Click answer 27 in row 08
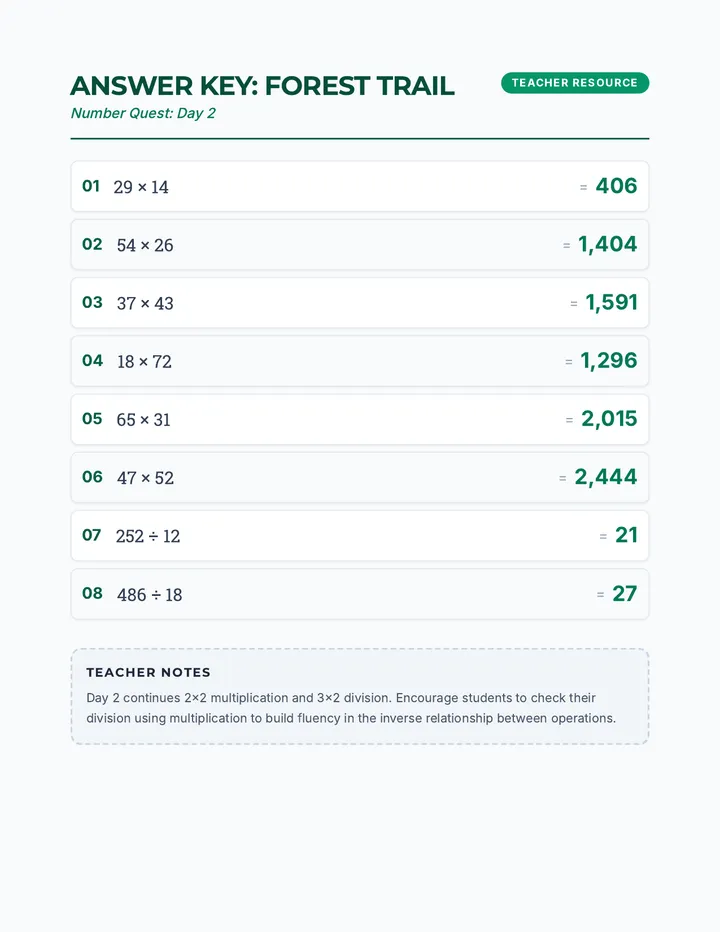Image resolution: width=720 pixels, height=932 pixels. 625,594
